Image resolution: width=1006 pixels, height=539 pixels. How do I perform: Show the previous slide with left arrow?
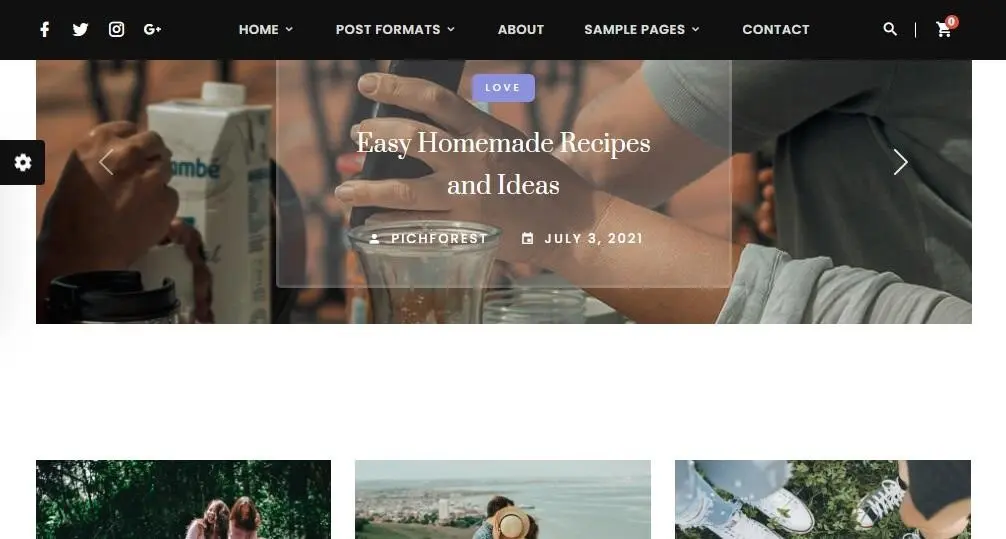107,162
